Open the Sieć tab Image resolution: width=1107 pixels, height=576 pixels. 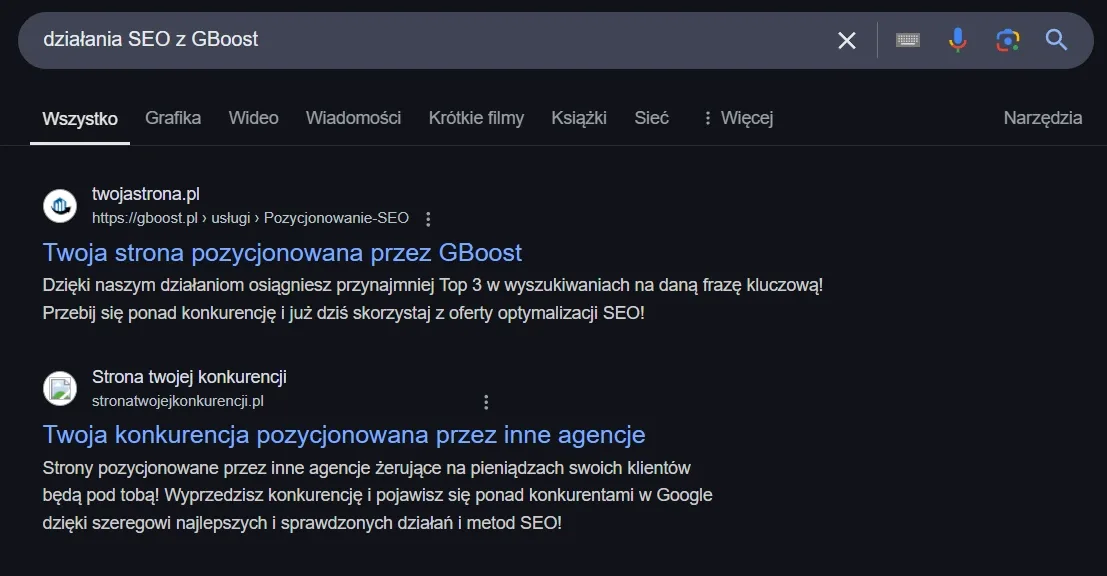[x=651, y=118]
